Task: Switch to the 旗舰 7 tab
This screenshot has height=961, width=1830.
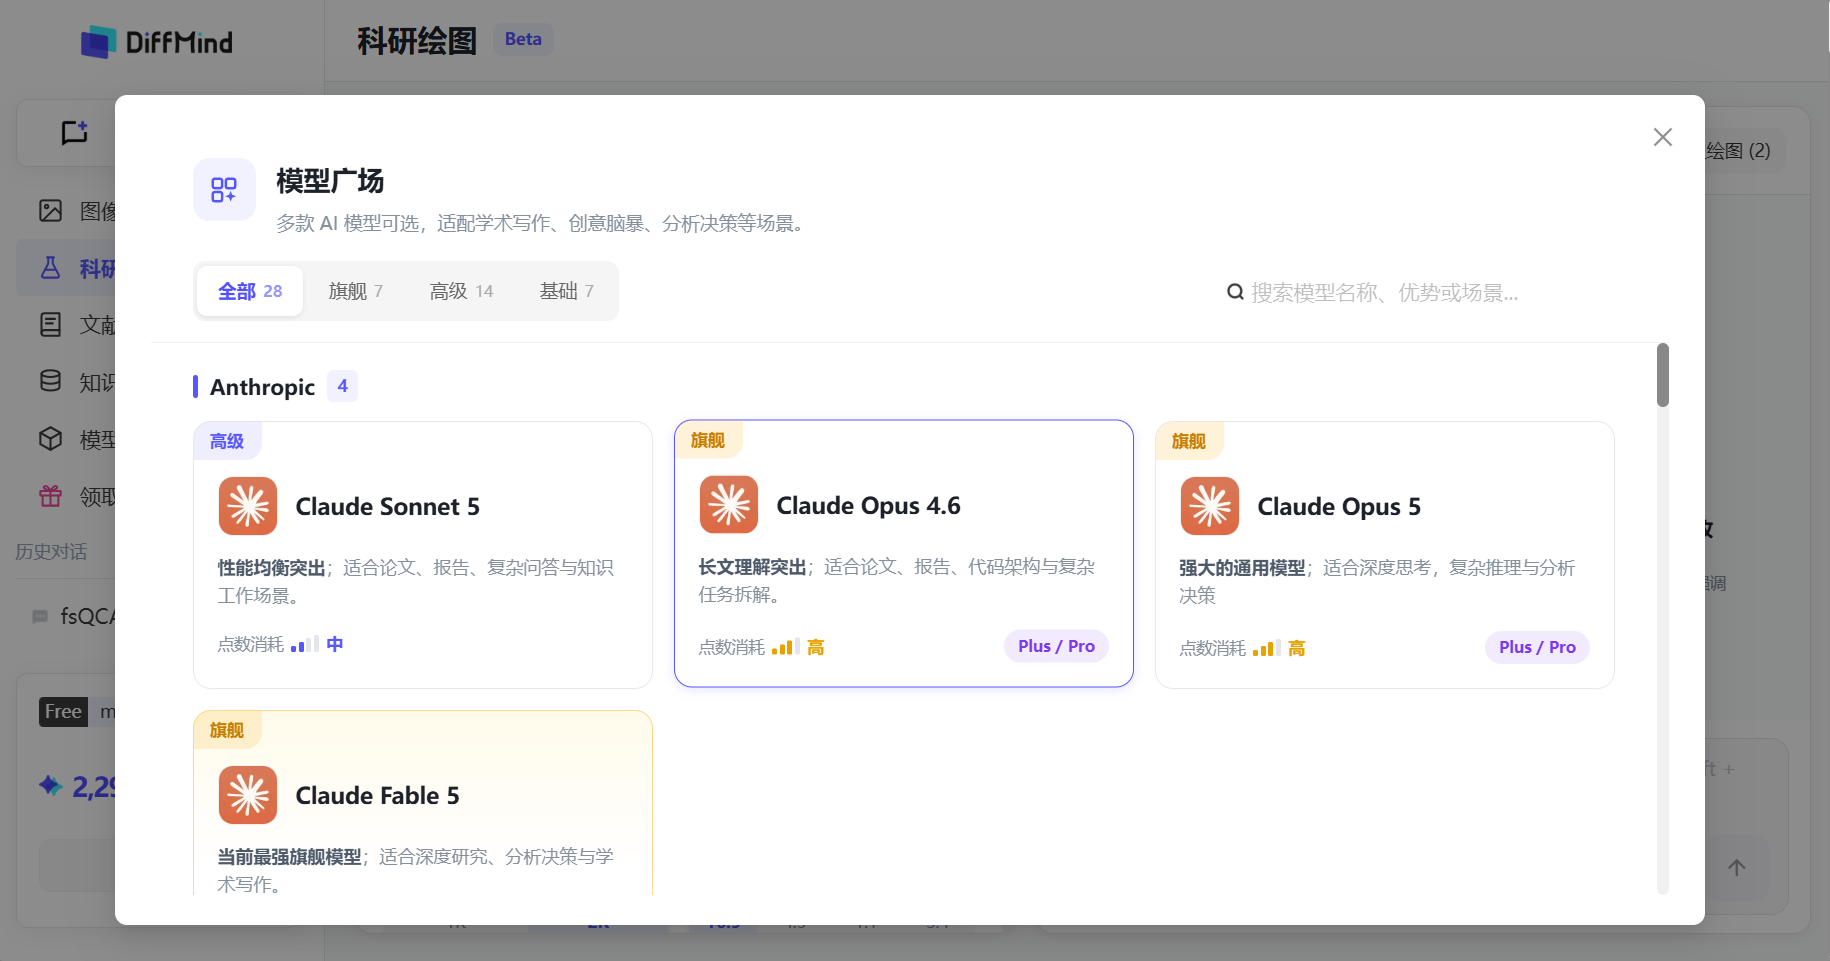Action: [356, 291]
